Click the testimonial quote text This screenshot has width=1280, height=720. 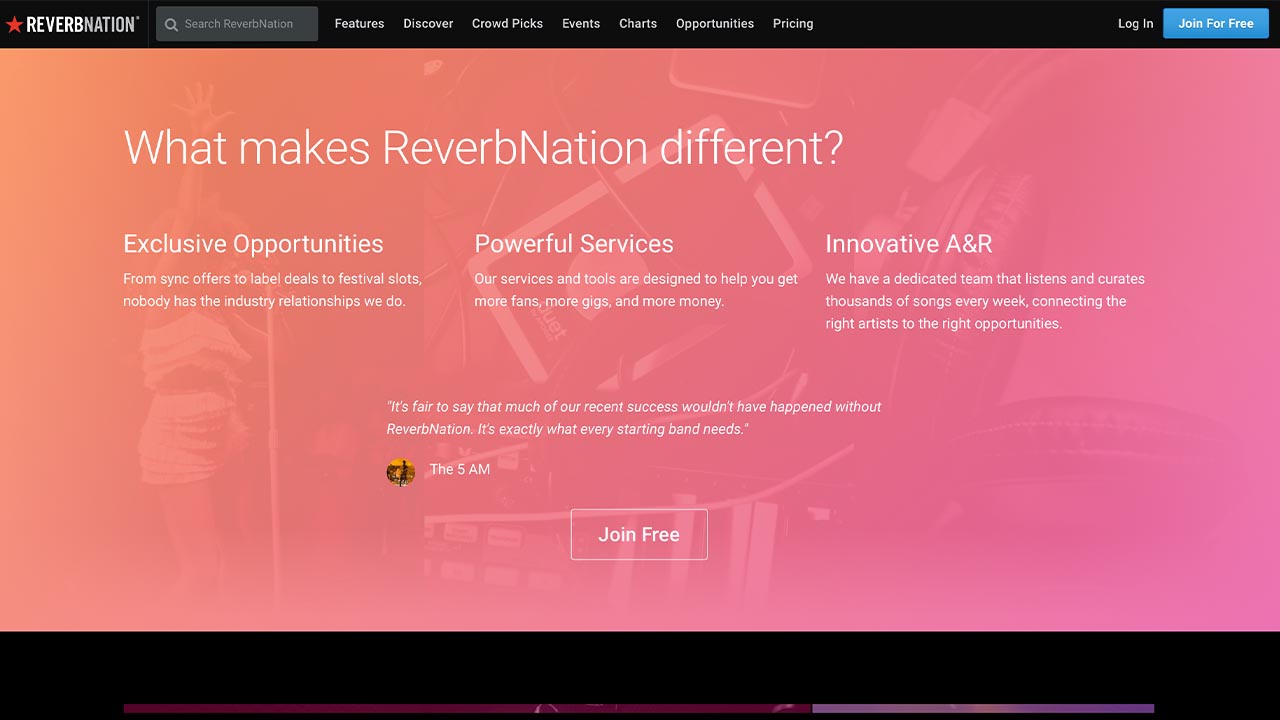[634, 418]
